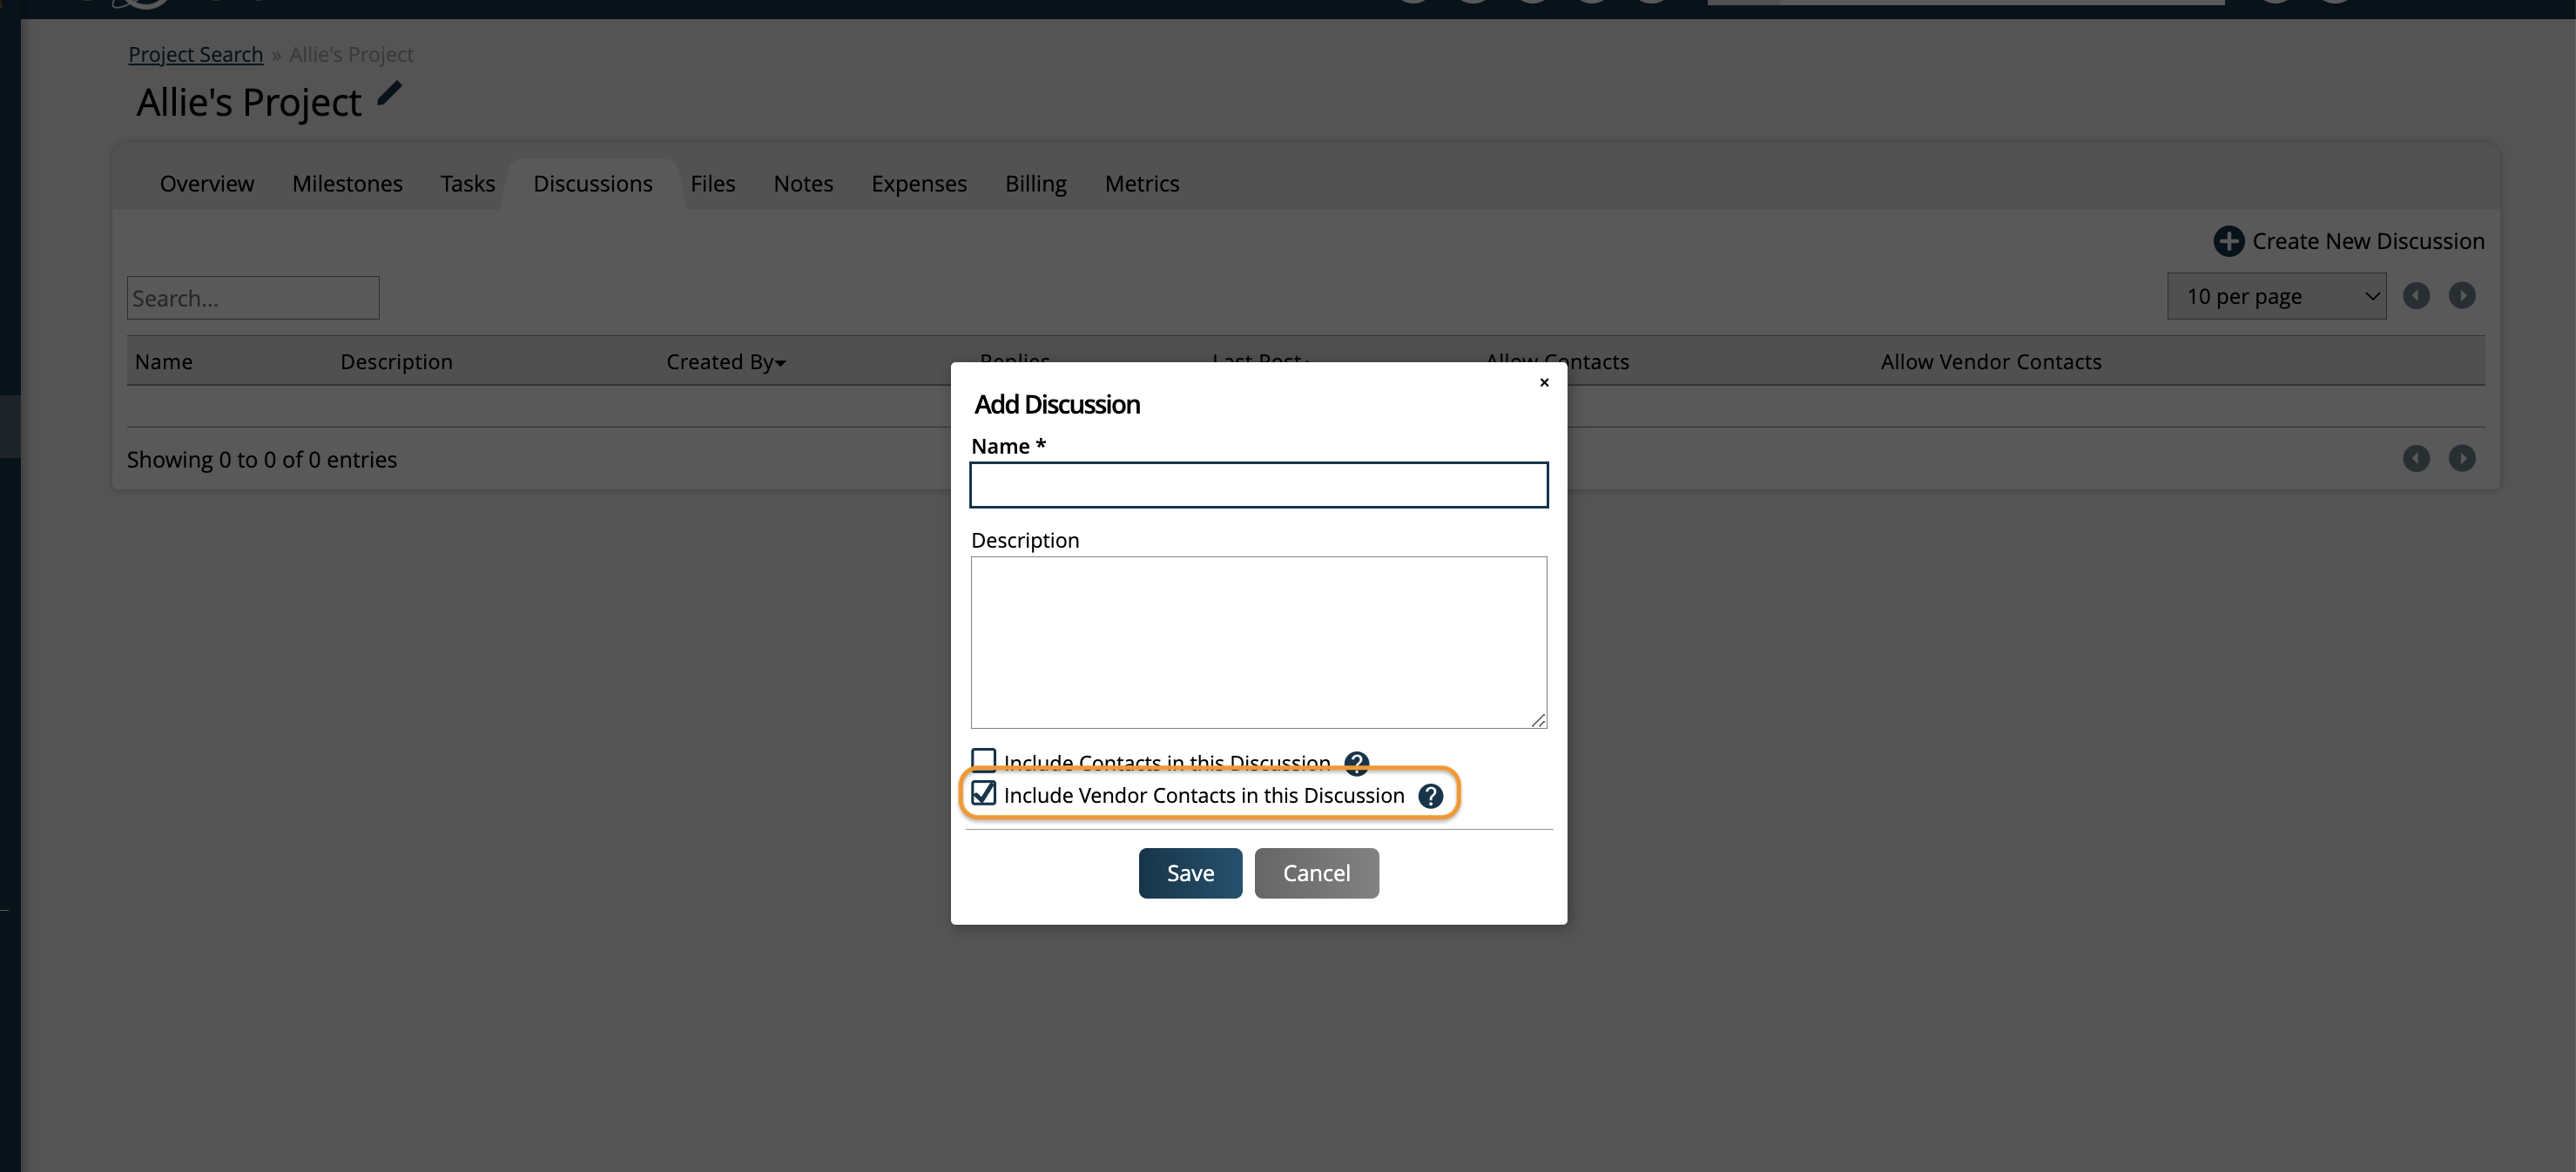Click the discussions Search box

(253, 298)
